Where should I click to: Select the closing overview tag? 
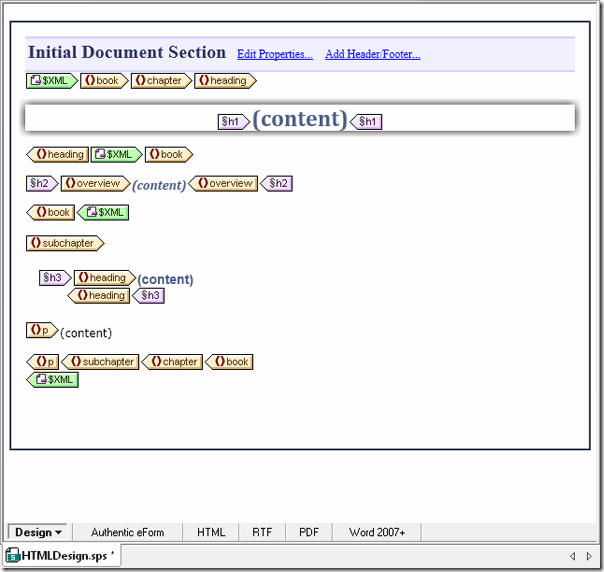click(x=223, y=183)
